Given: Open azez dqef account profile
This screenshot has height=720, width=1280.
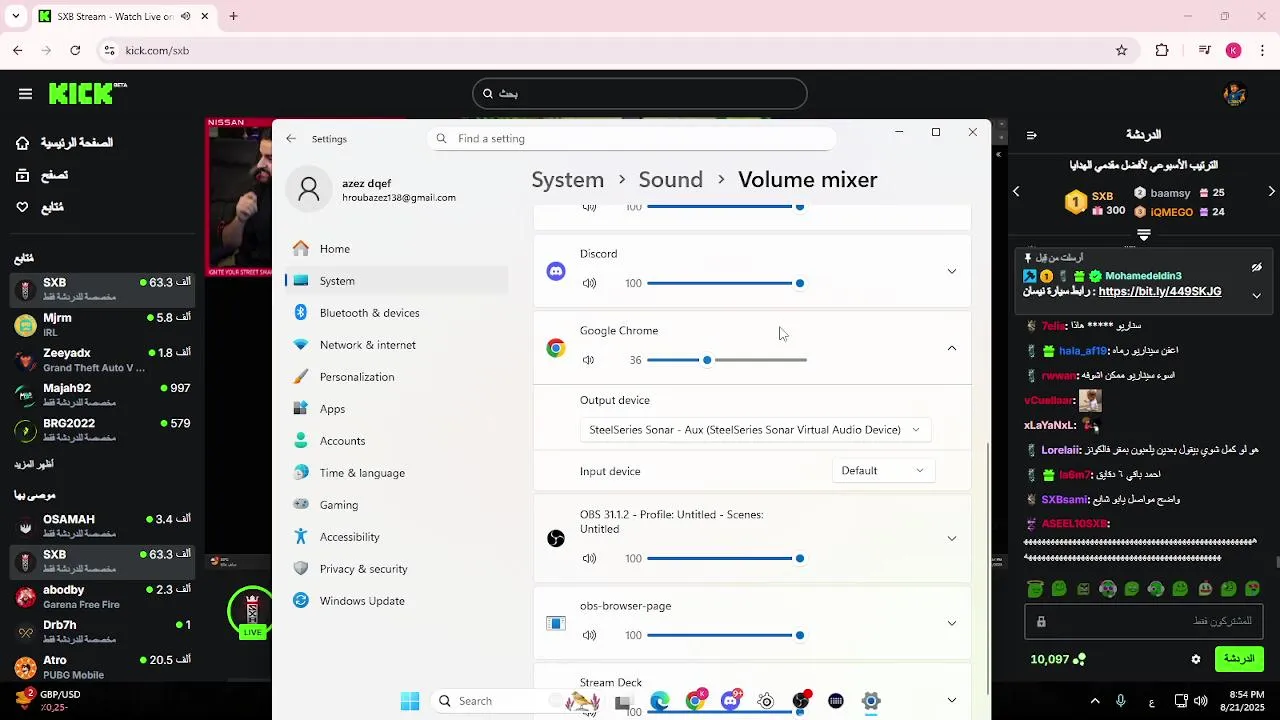Looking at the screenshot, I should point(372,190).
